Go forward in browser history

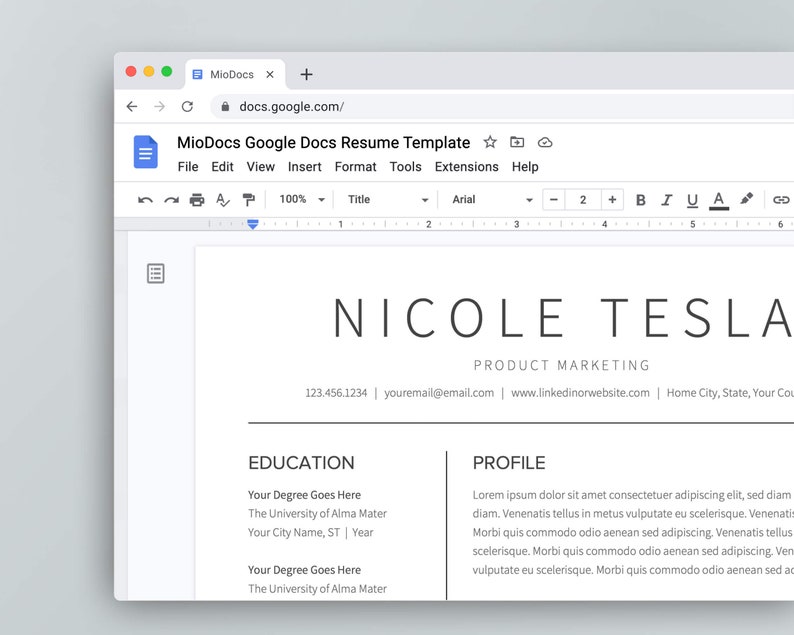click(160, 106)
